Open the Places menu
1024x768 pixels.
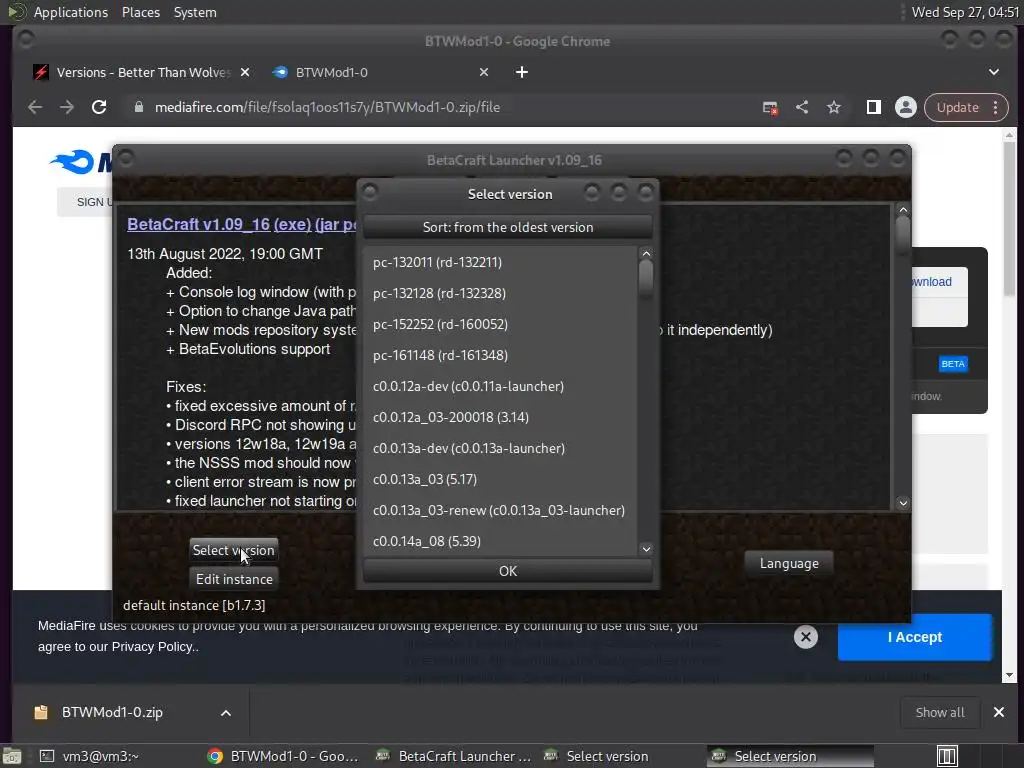pyautogui.click(x=140, y=12)
